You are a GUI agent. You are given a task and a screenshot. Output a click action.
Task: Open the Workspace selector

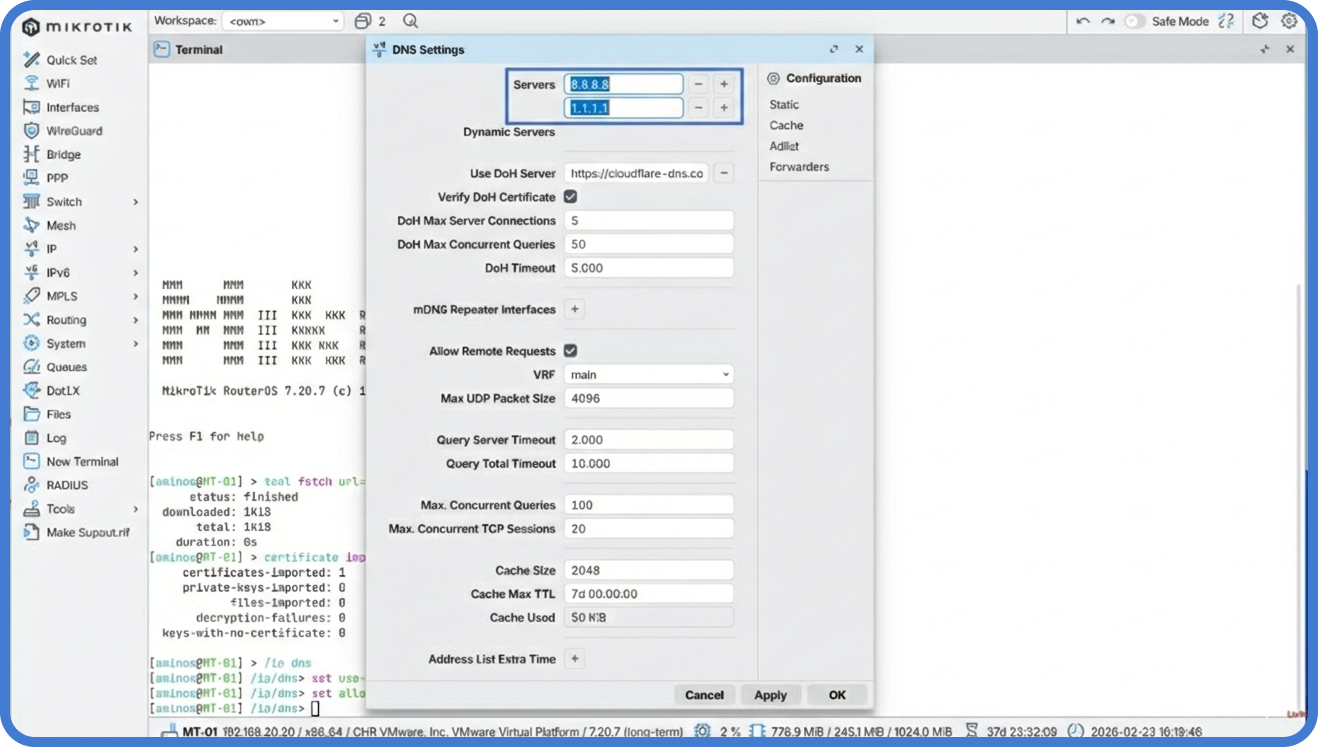pyautogui.click(x=283, y=20)
